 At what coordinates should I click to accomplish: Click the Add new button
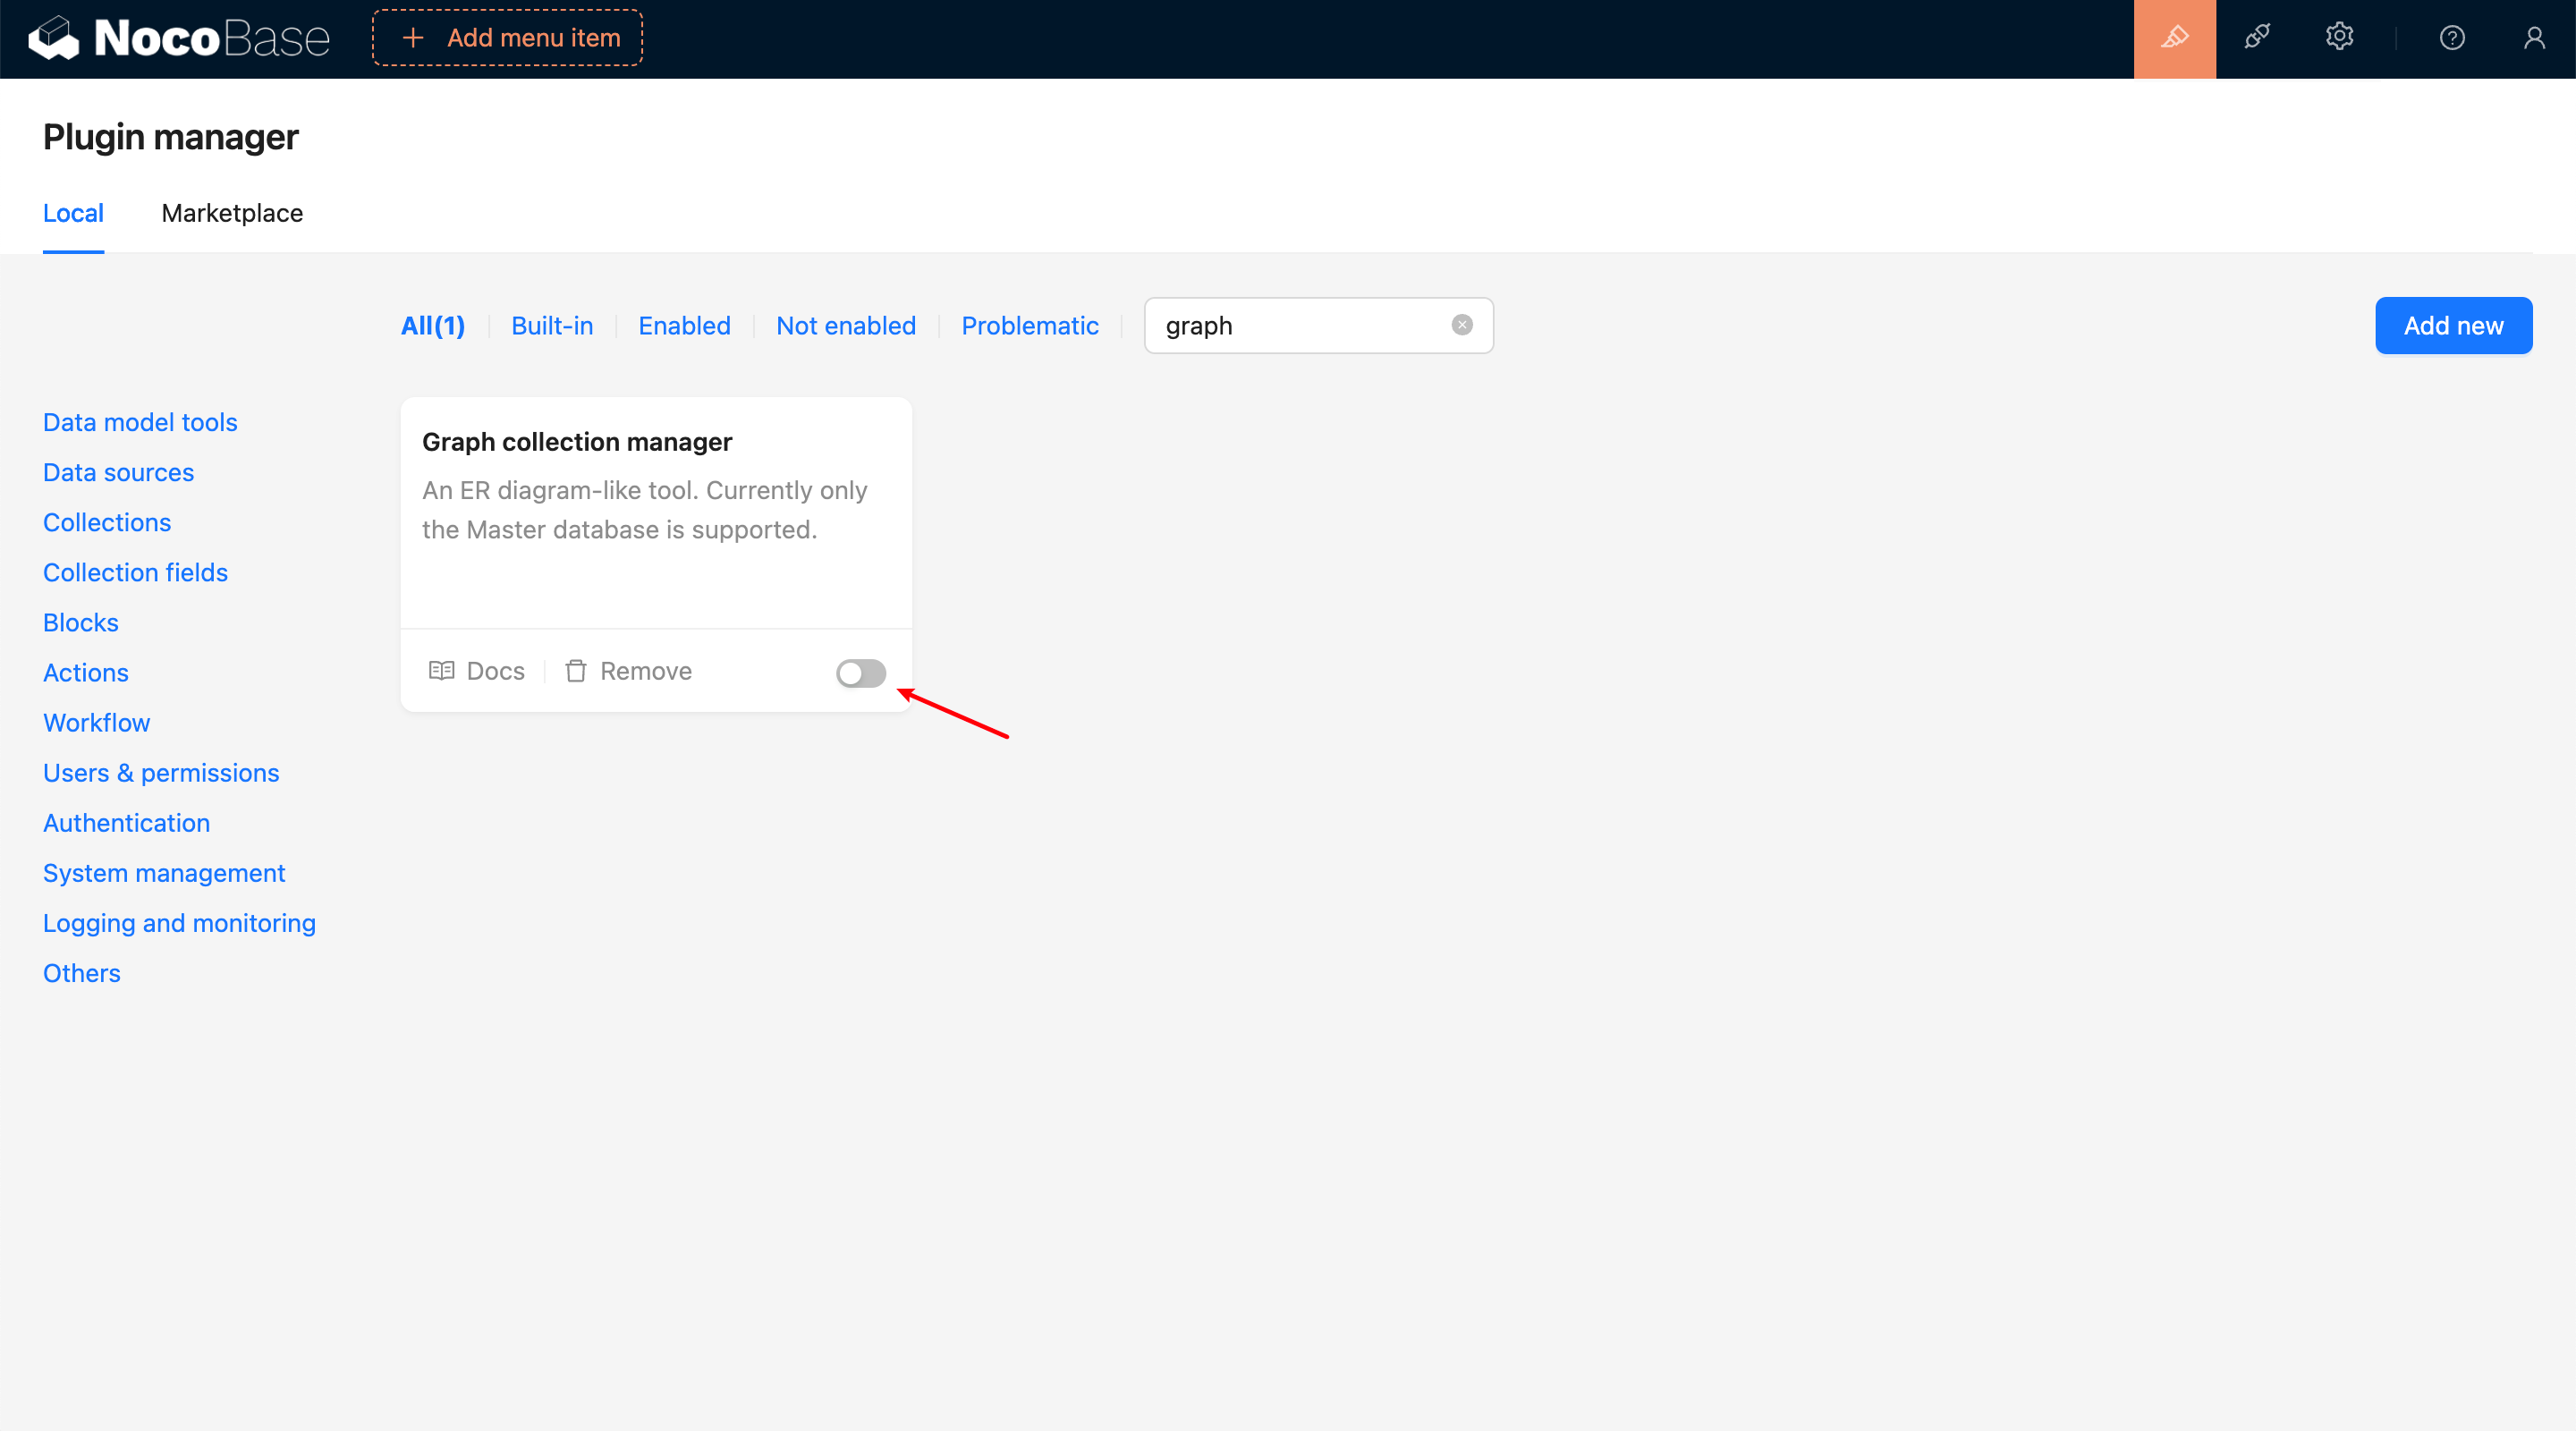[2452, 326]
